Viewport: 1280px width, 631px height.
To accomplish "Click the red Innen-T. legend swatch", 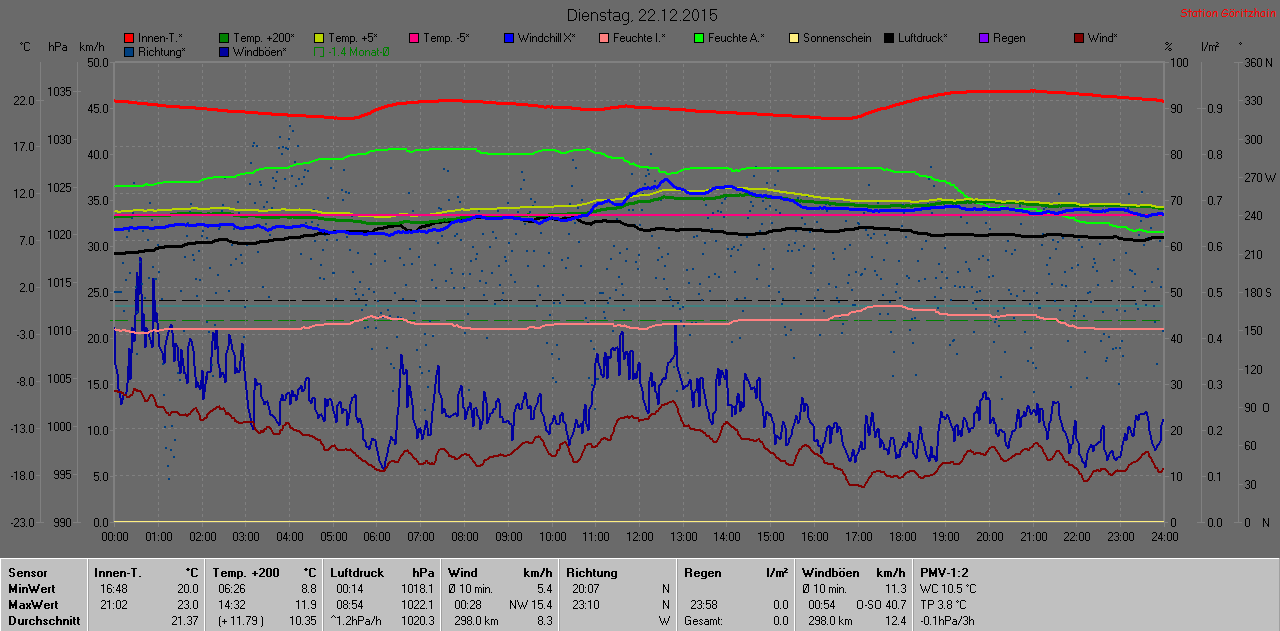I will 129,38.
